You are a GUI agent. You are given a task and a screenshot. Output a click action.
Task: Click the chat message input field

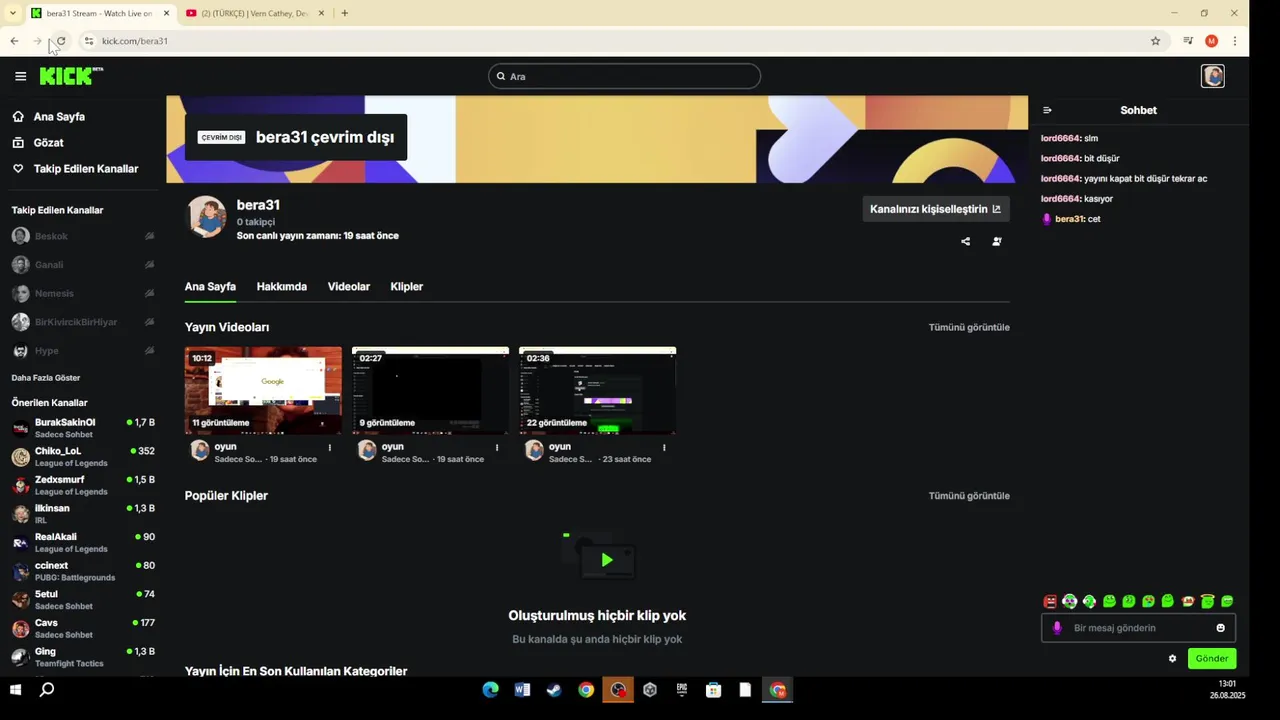coord(1139,628)
